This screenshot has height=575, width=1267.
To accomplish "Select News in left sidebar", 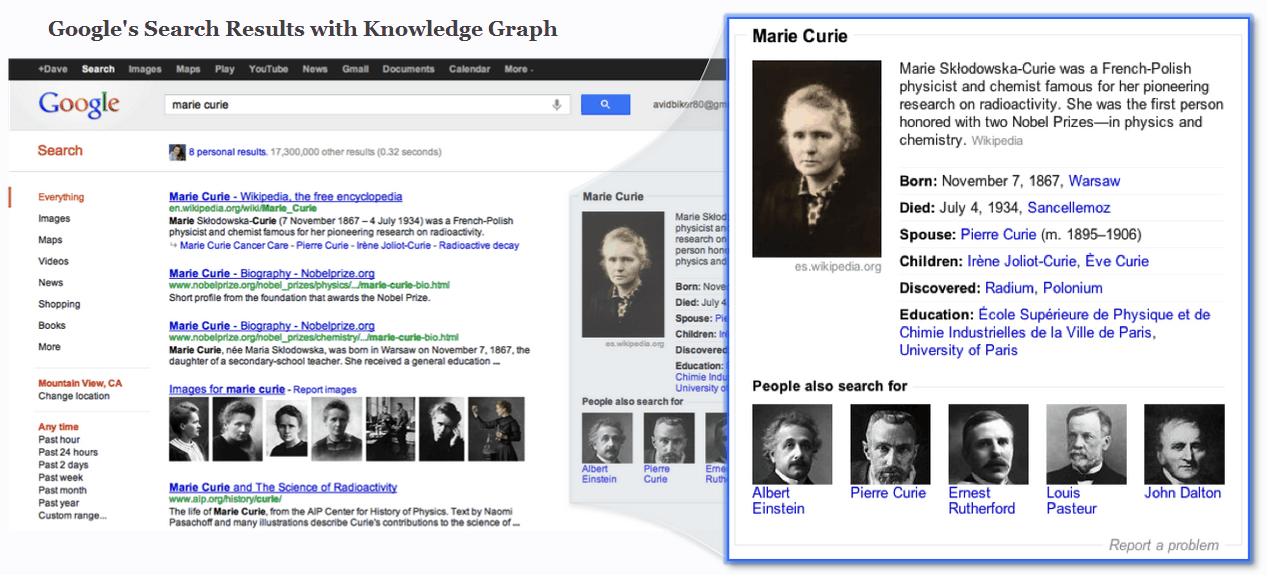I will click(51, 283).
